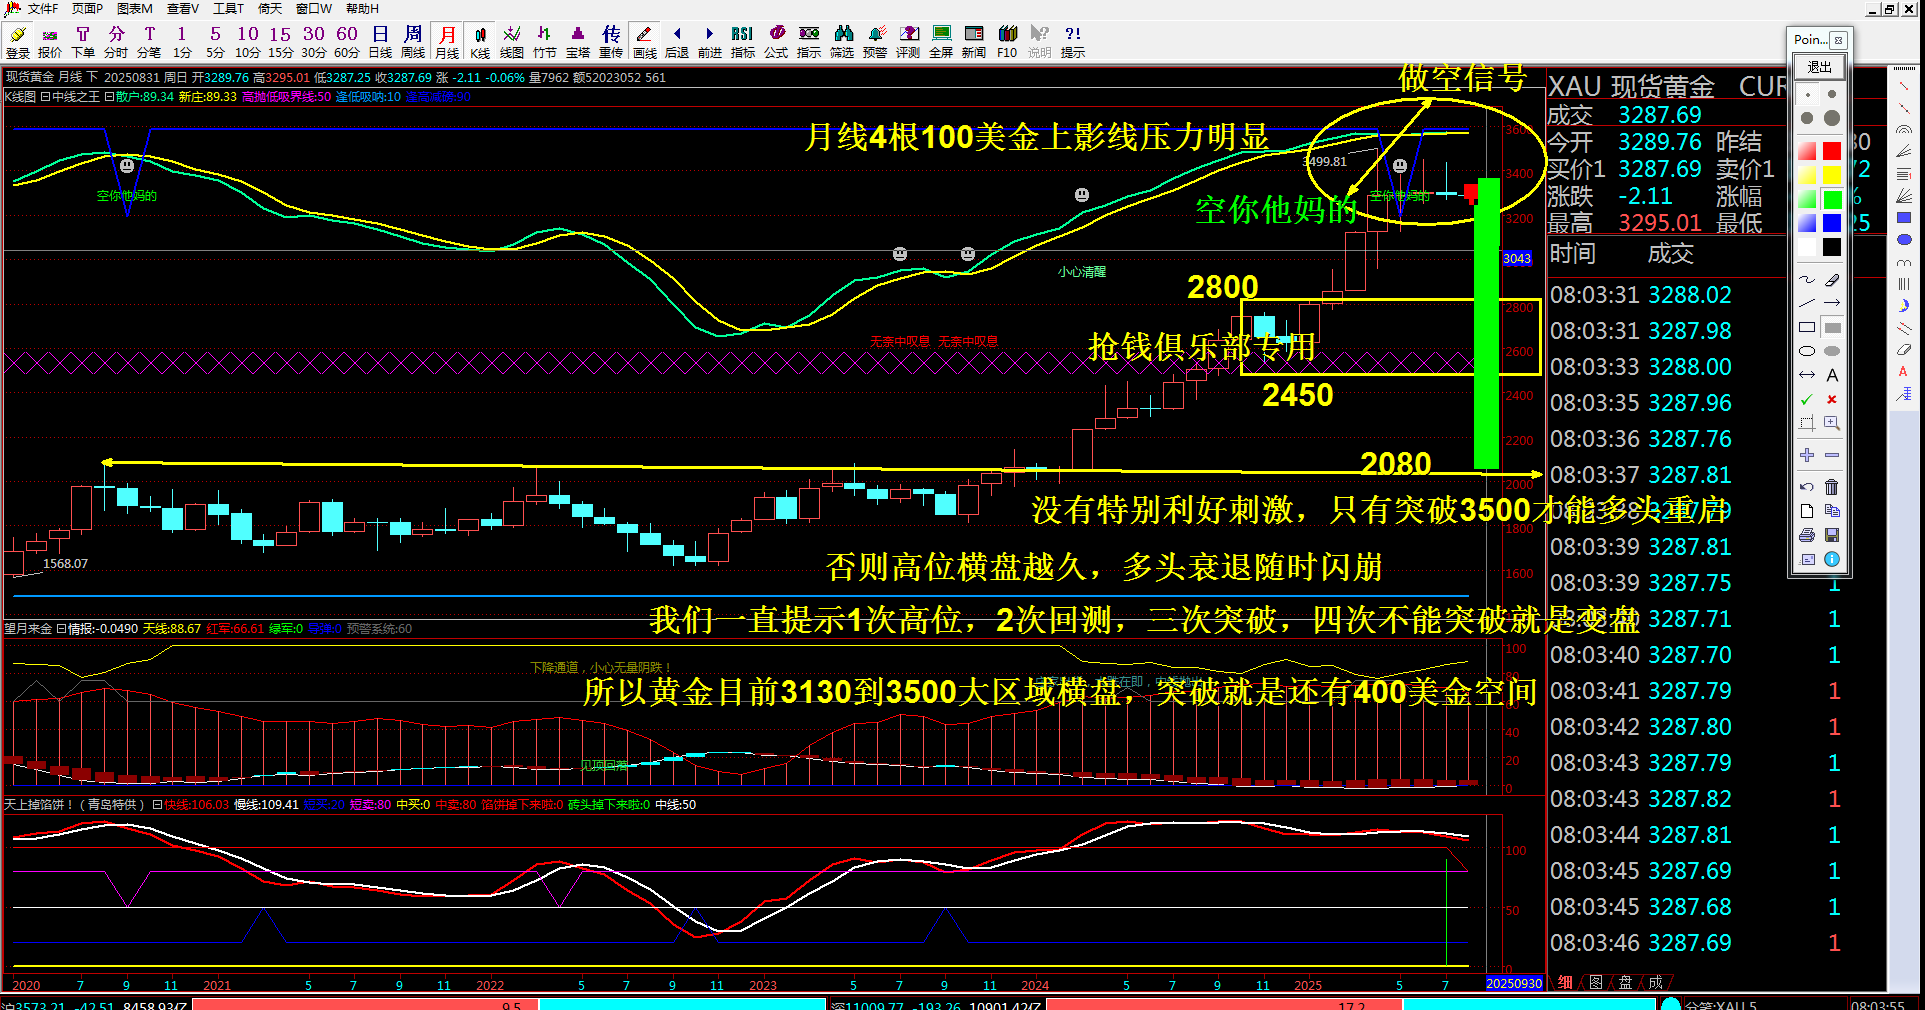Open the RSI 指标 indicator tool
1925x1010 pixels.
(x=742, y=42)
